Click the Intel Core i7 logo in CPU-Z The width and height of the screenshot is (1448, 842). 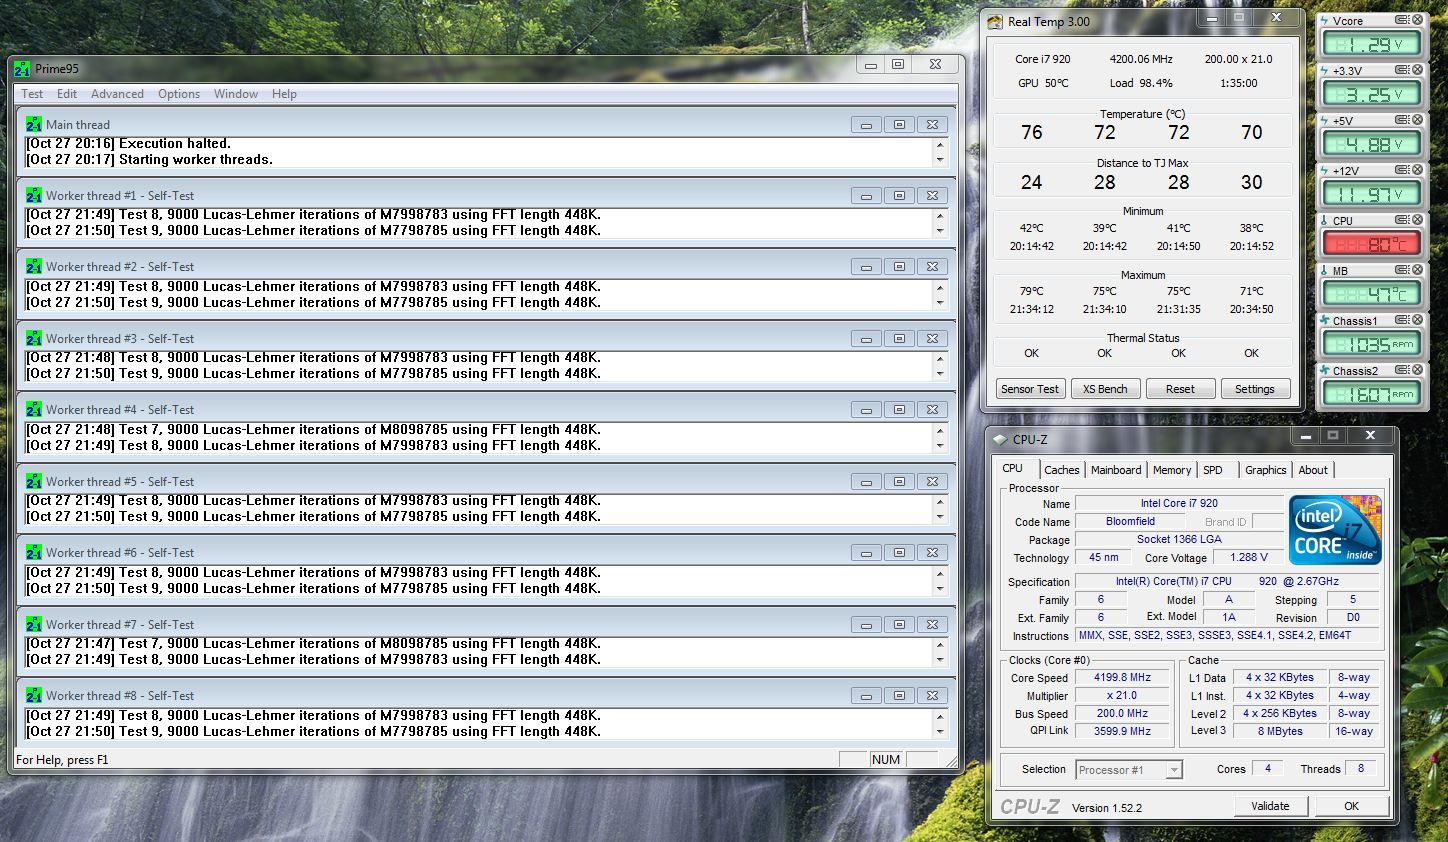click(1335, 530)
